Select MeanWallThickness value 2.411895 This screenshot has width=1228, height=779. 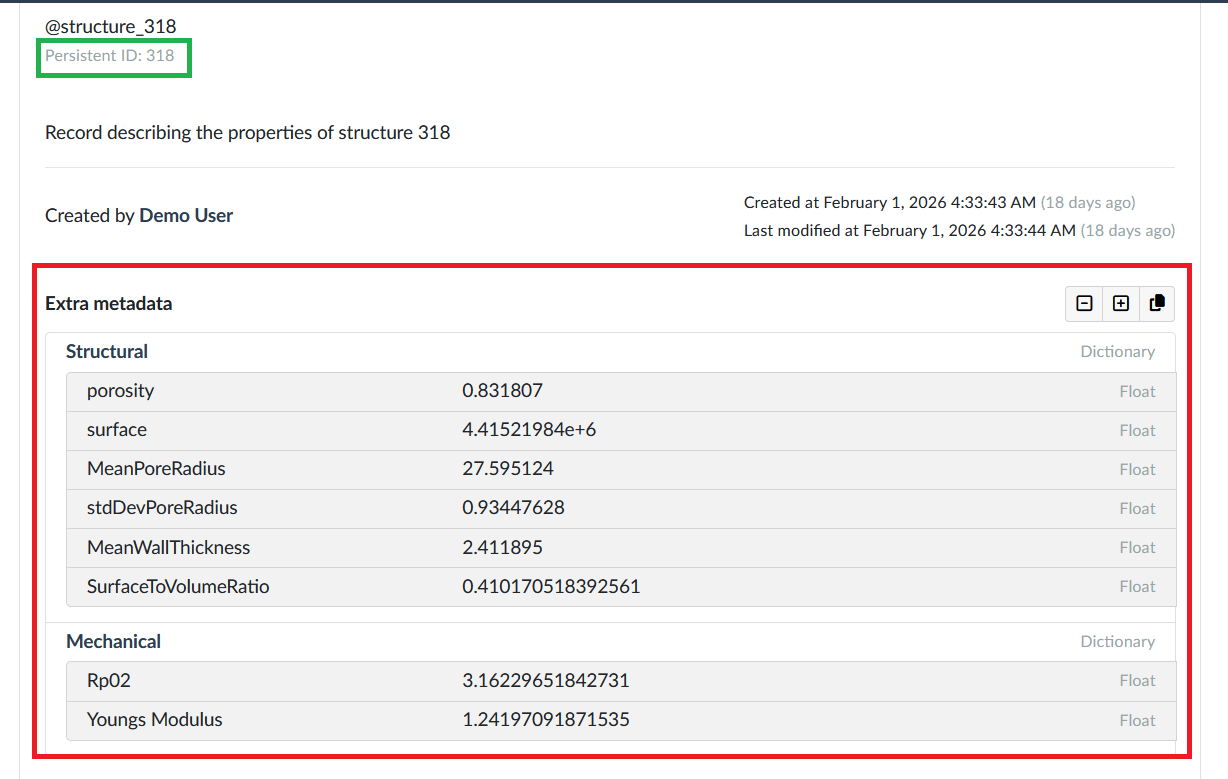(x=502, y=548)
